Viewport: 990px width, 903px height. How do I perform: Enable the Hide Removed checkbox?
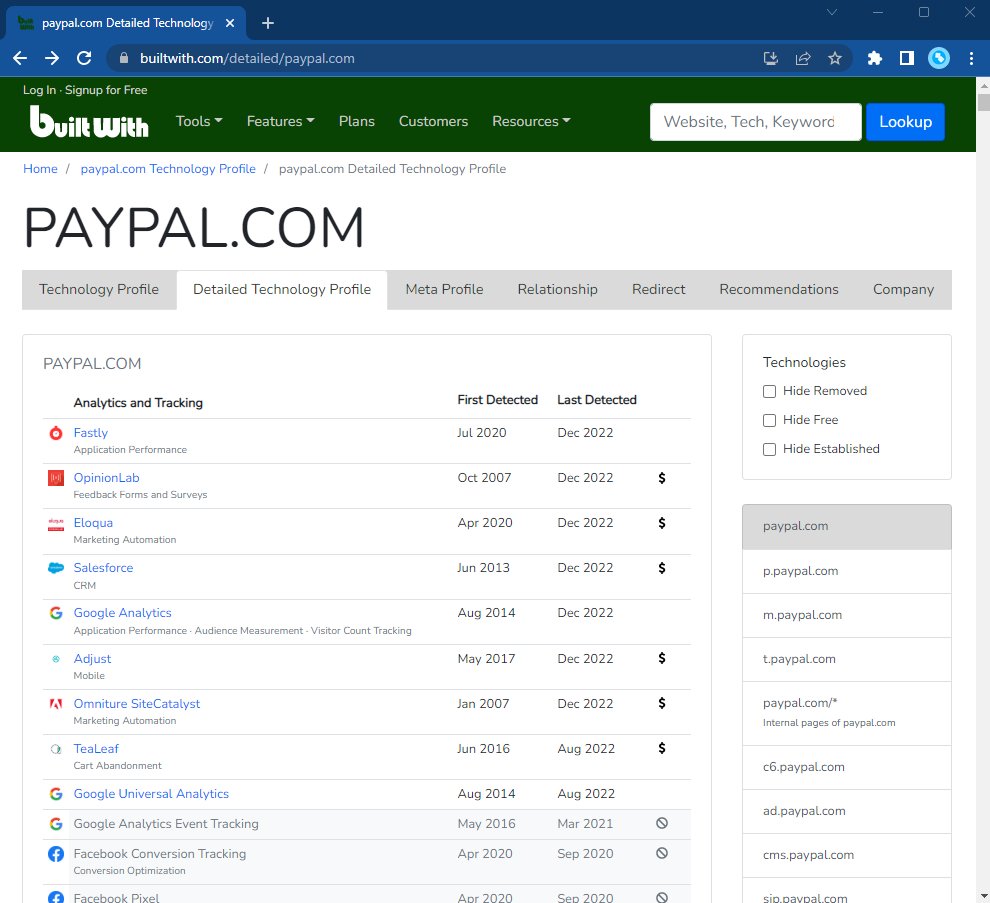[x=769, y=392]
